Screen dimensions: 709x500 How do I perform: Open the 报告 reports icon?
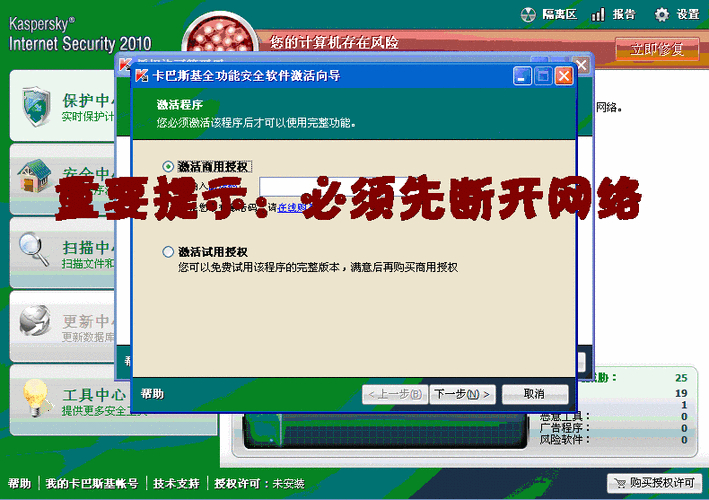(x=598, y=14)
